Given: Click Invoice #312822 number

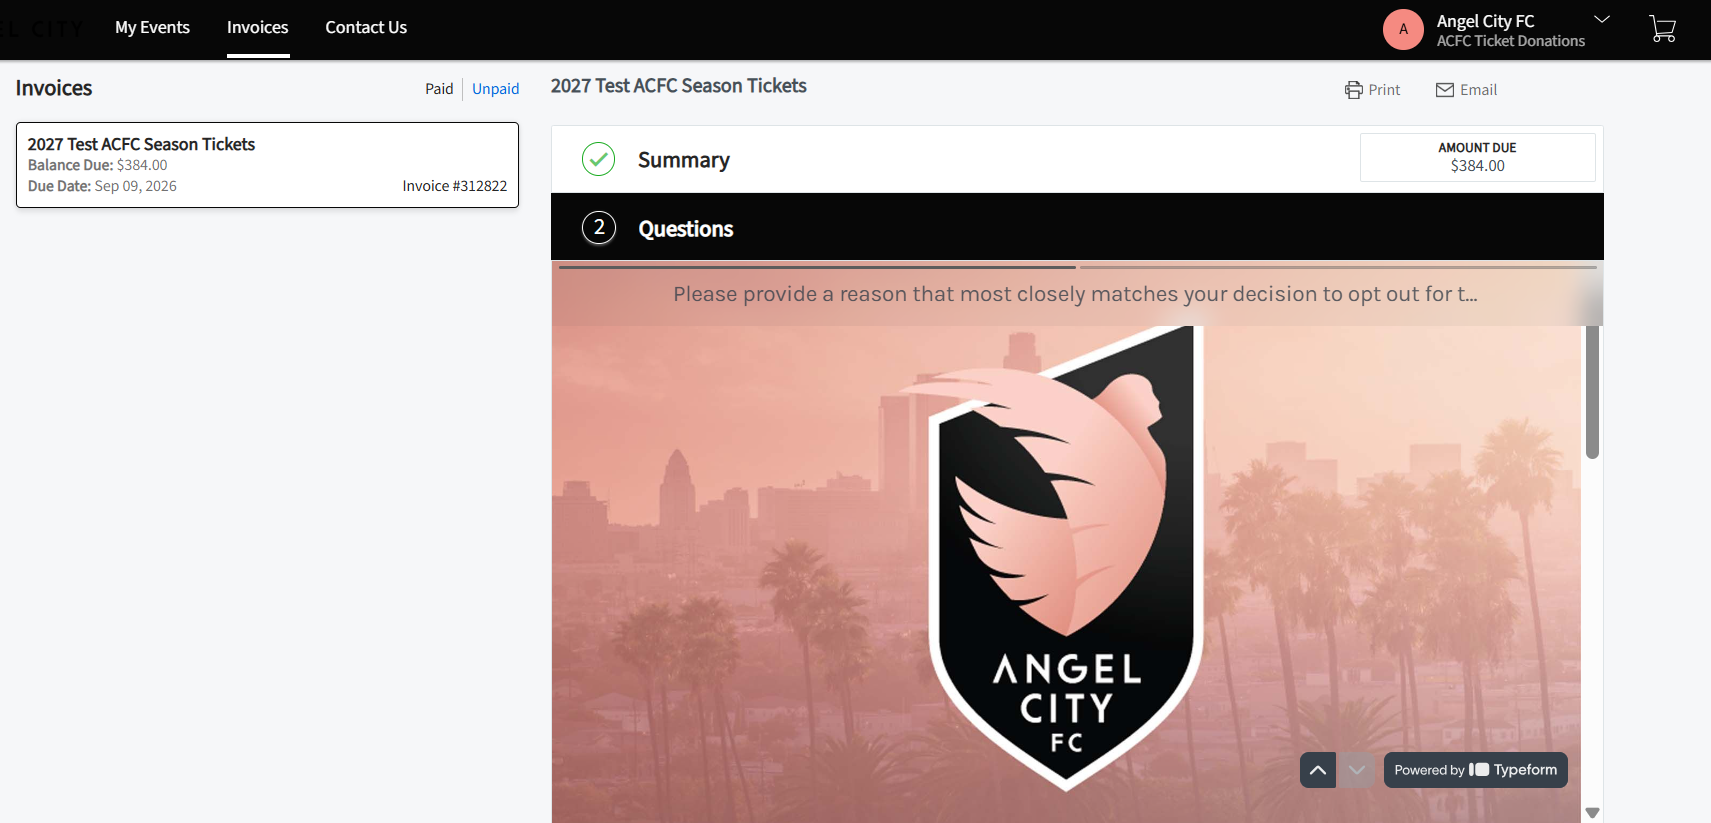Looking at the screenshot, I should (455, 186).
